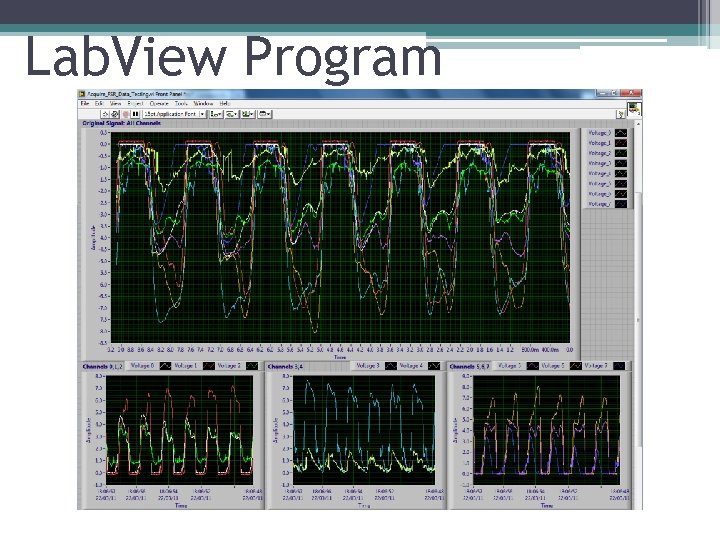This screenshot has width=720, height=540.
Task: Open the Help menu
Action: (225, 103)
